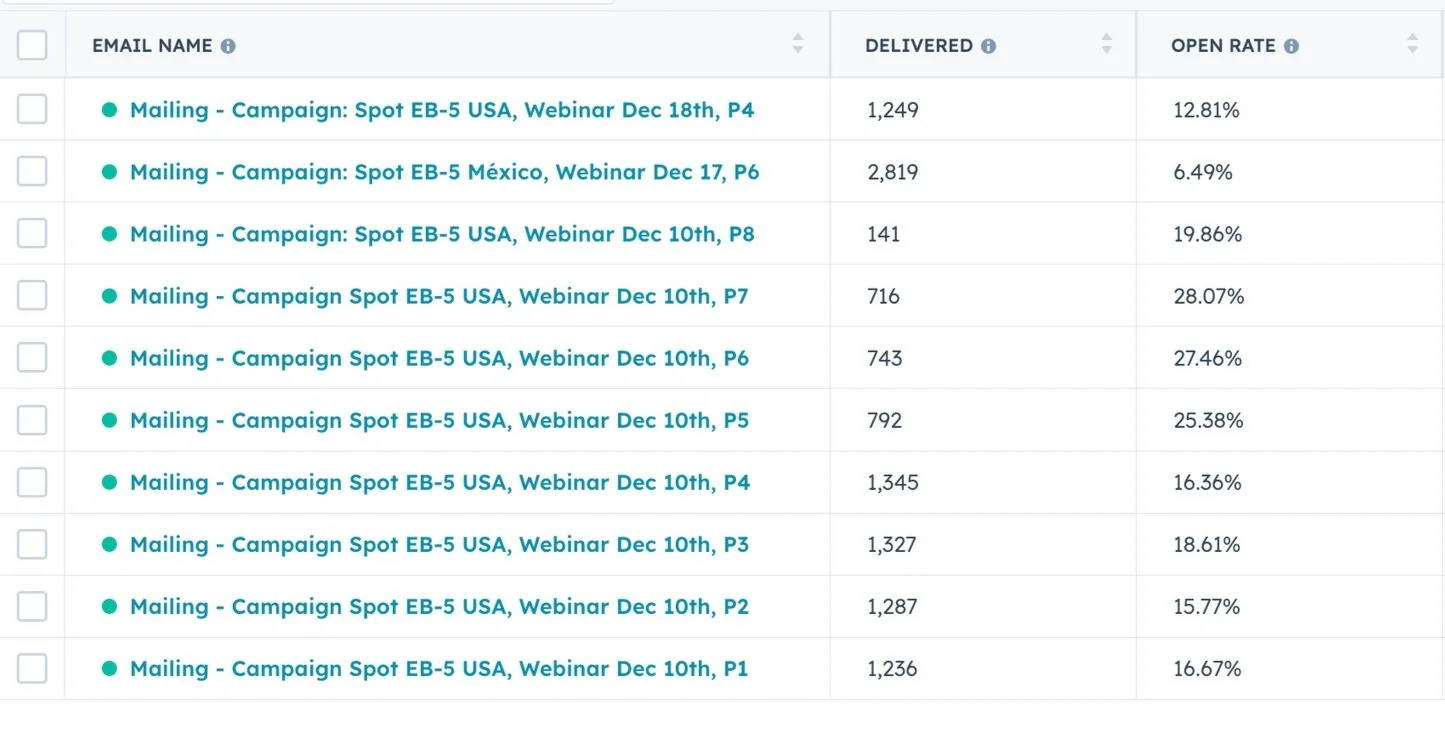
Task: Click green status dot for México Webinar Dec 17, P6
Action: (110, 172)
